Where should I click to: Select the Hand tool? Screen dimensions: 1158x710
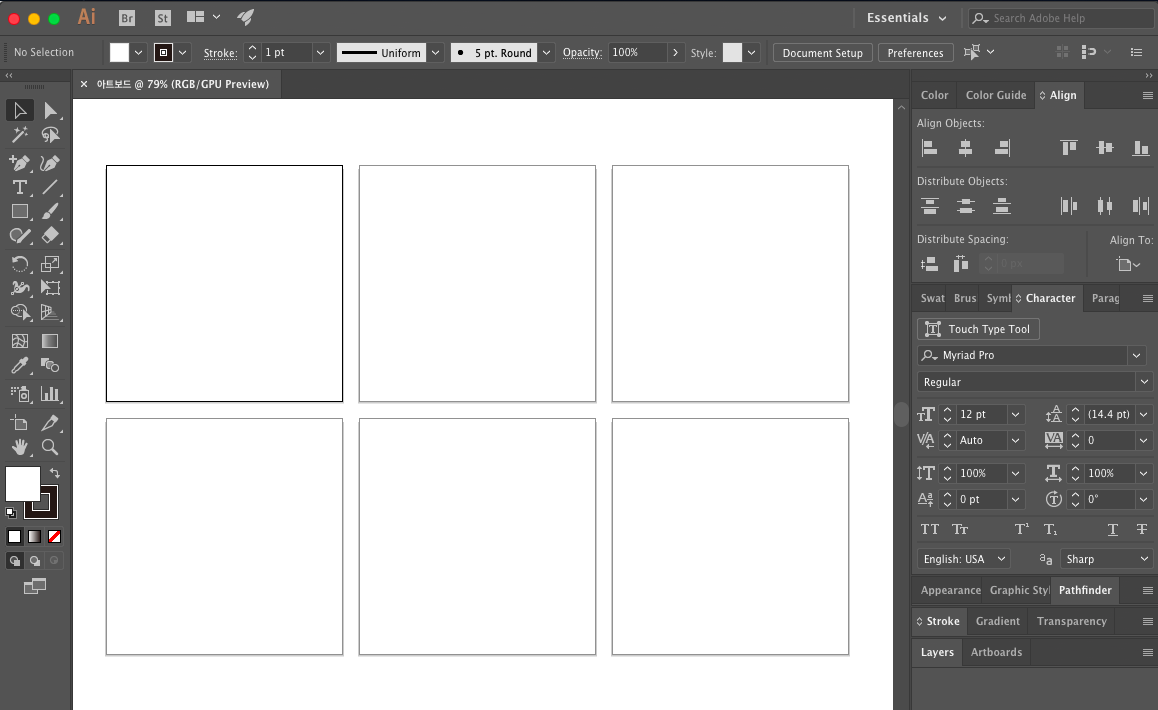click(x=20, y=447)
